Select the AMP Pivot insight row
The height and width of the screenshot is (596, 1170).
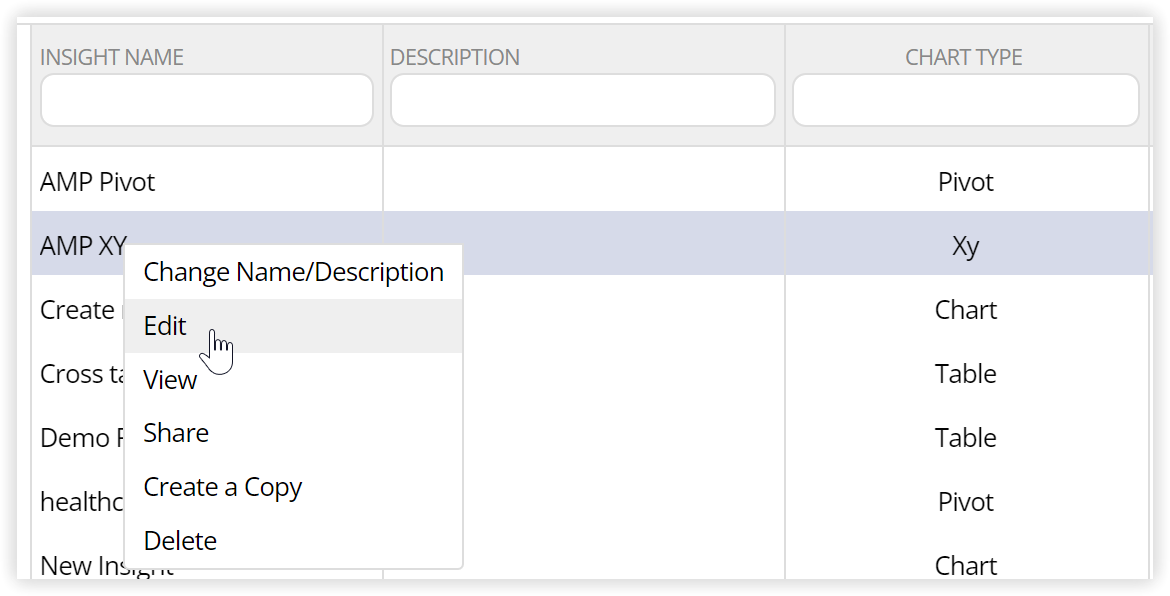(98, 182)
